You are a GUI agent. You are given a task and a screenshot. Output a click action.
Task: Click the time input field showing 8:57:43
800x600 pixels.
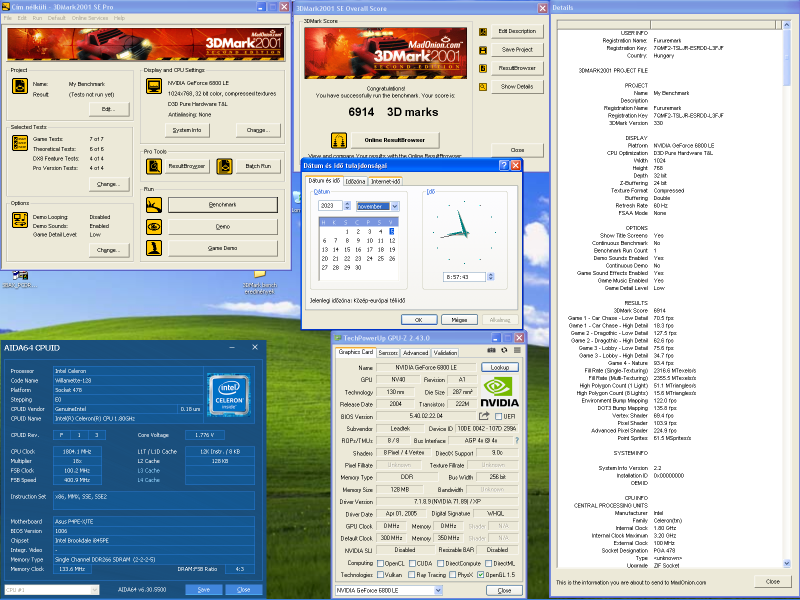pos(464,277)
